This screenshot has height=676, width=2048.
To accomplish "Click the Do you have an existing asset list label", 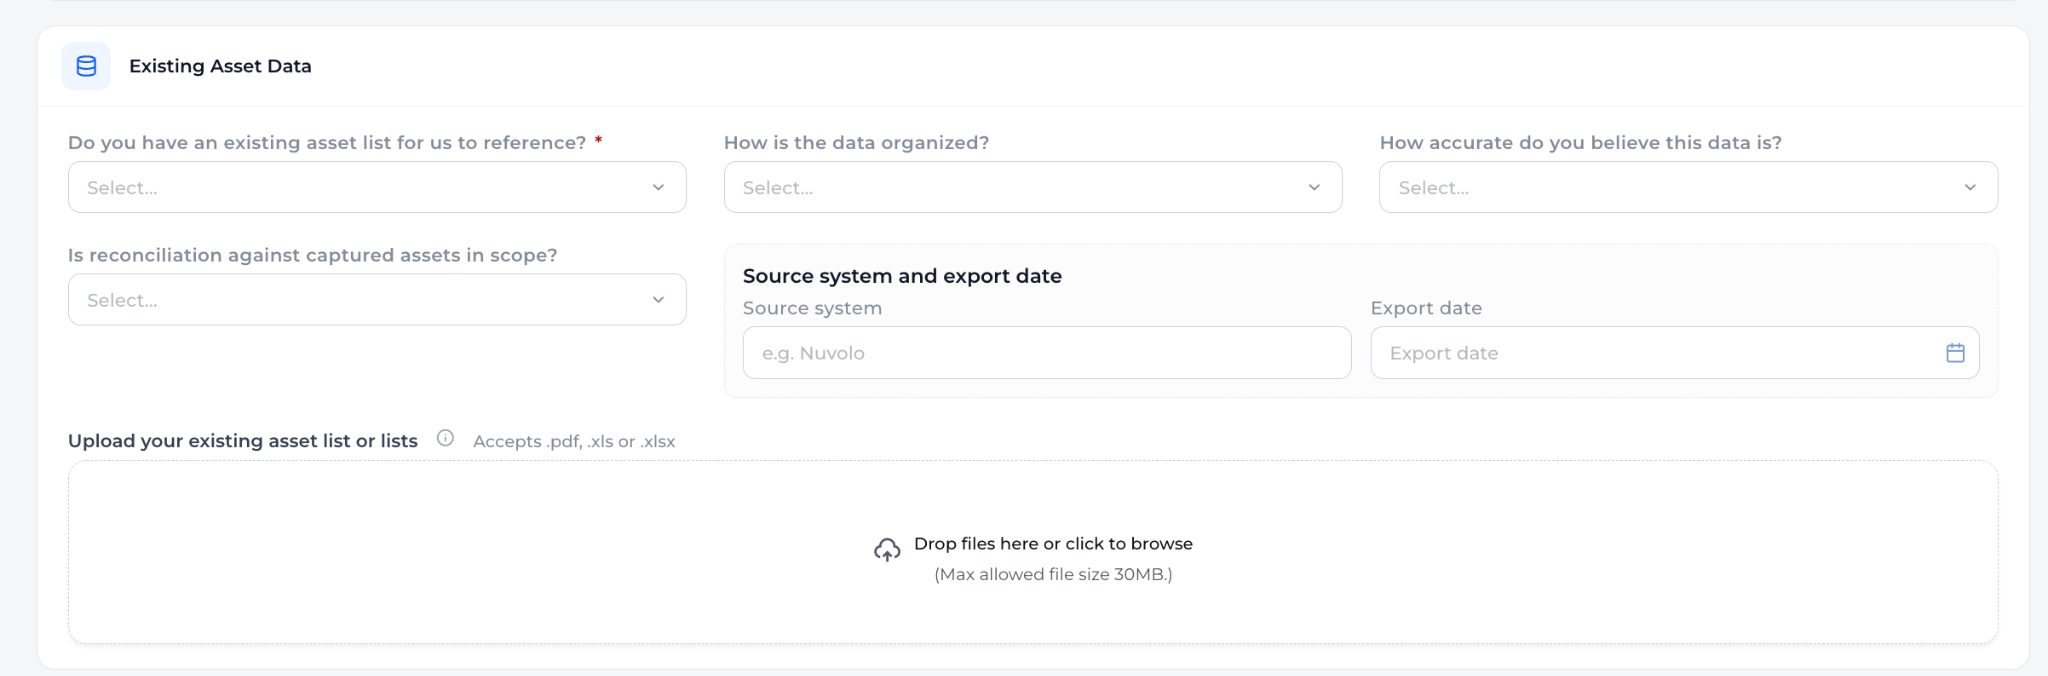I will point(327,143).
